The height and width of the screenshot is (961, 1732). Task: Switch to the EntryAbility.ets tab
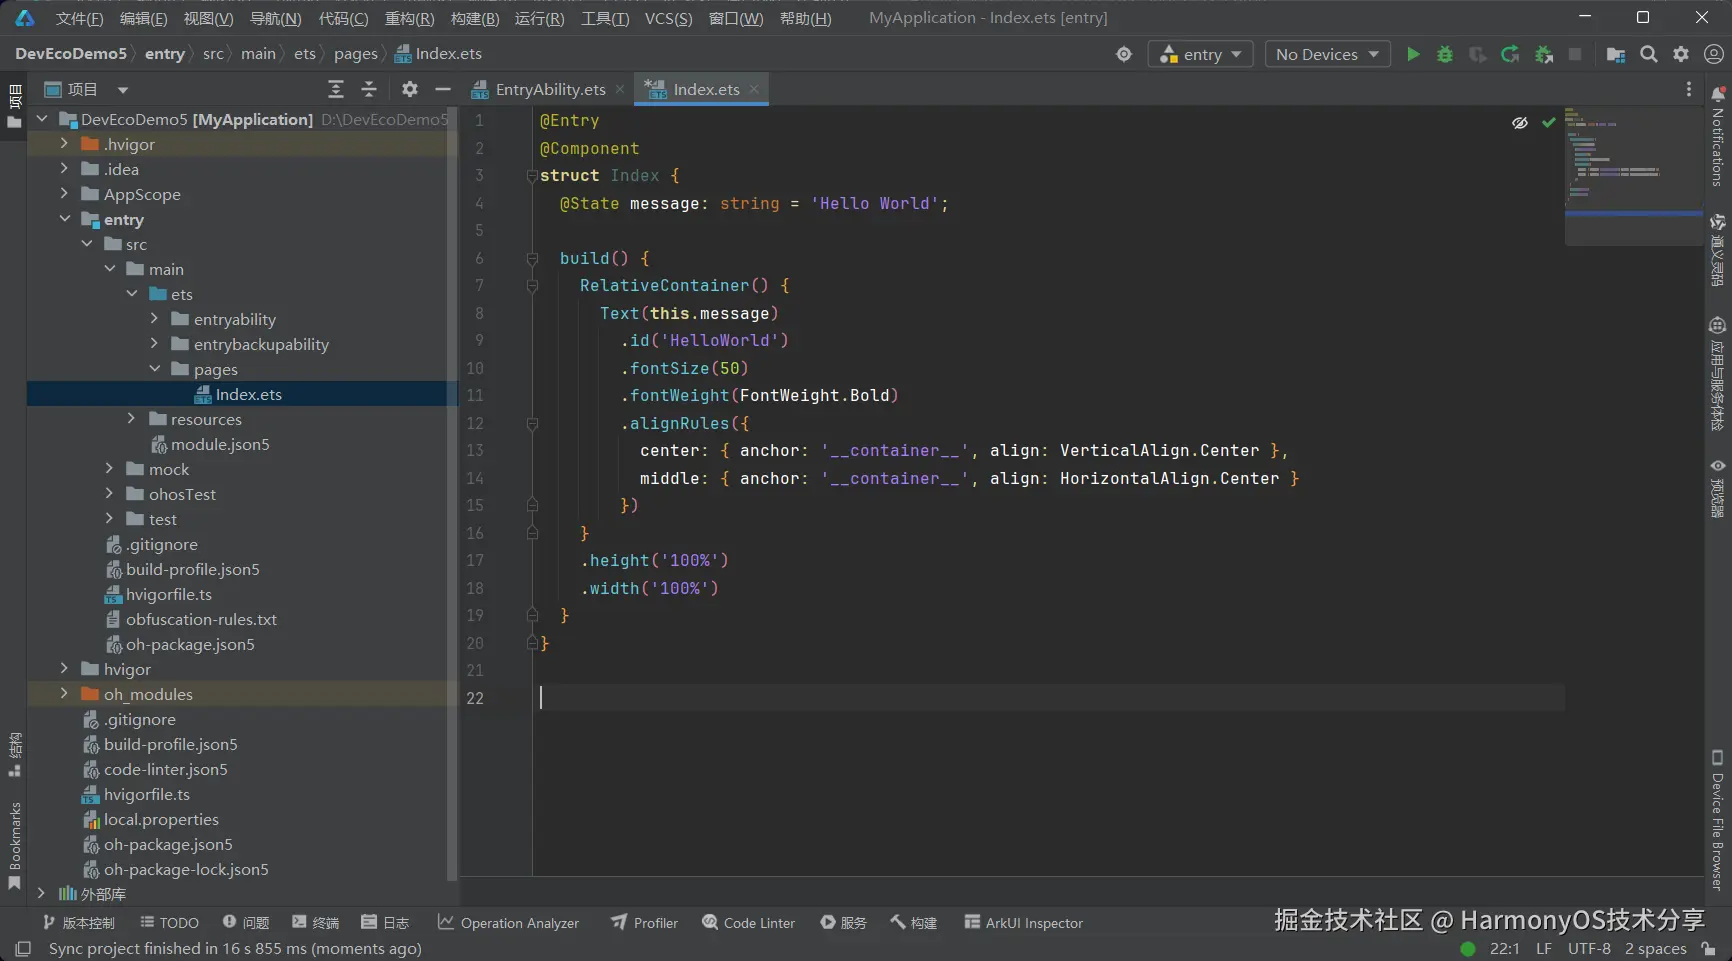point(549,89)
